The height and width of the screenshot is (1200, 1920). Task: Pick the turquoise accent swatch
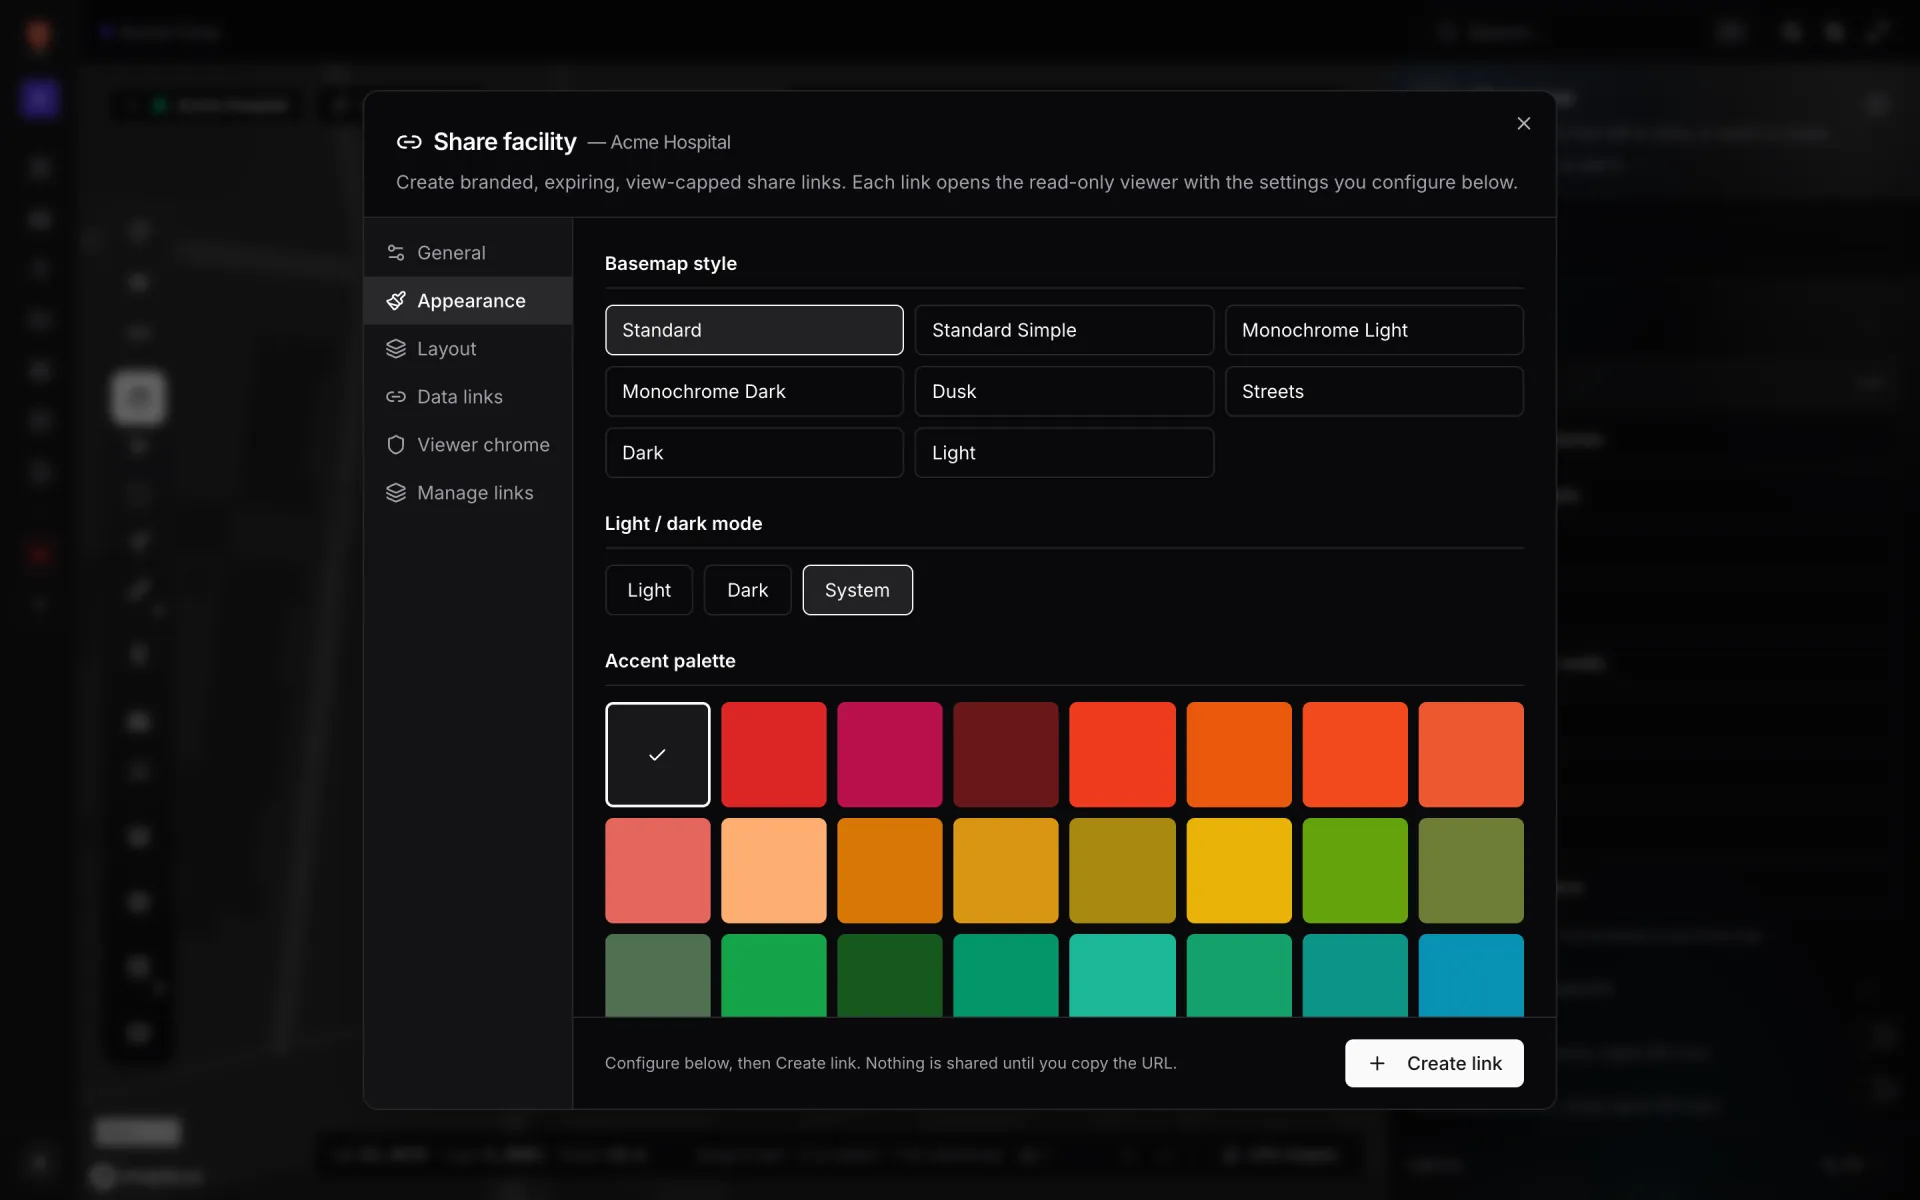(x=1122, y=975)
